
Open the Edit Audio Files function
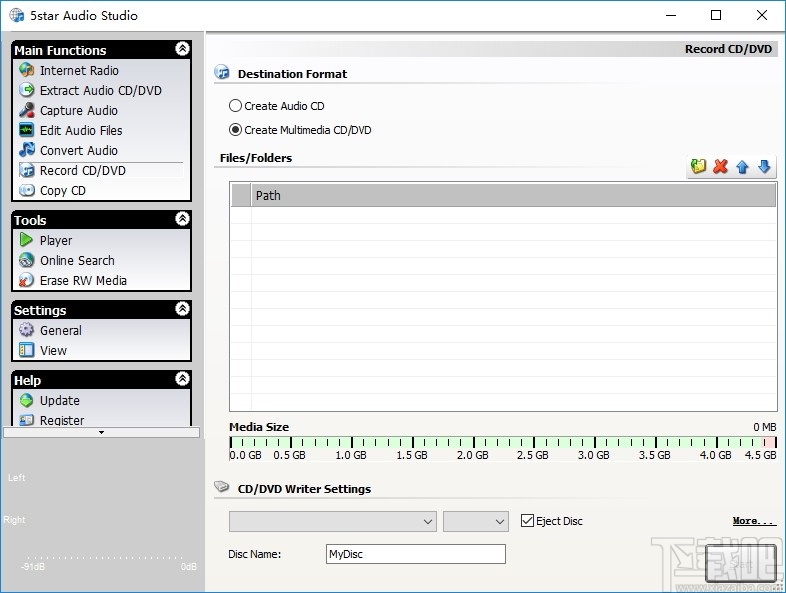(x=81, y=130)
